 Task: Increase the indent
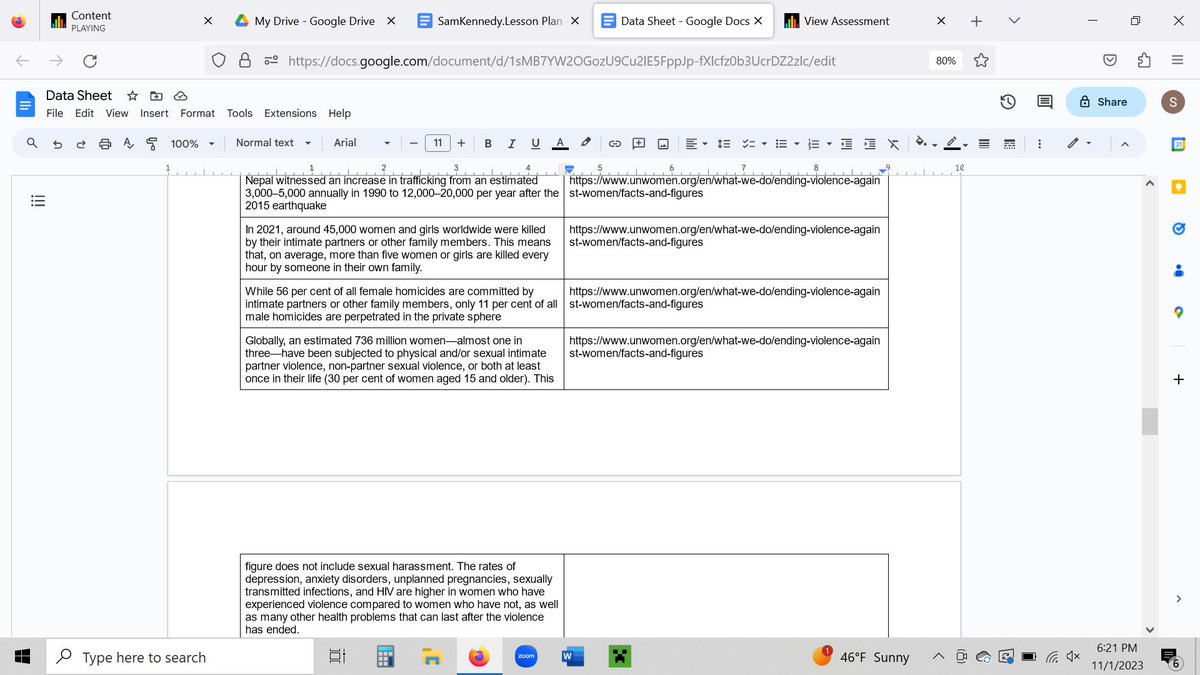point(870,143)
